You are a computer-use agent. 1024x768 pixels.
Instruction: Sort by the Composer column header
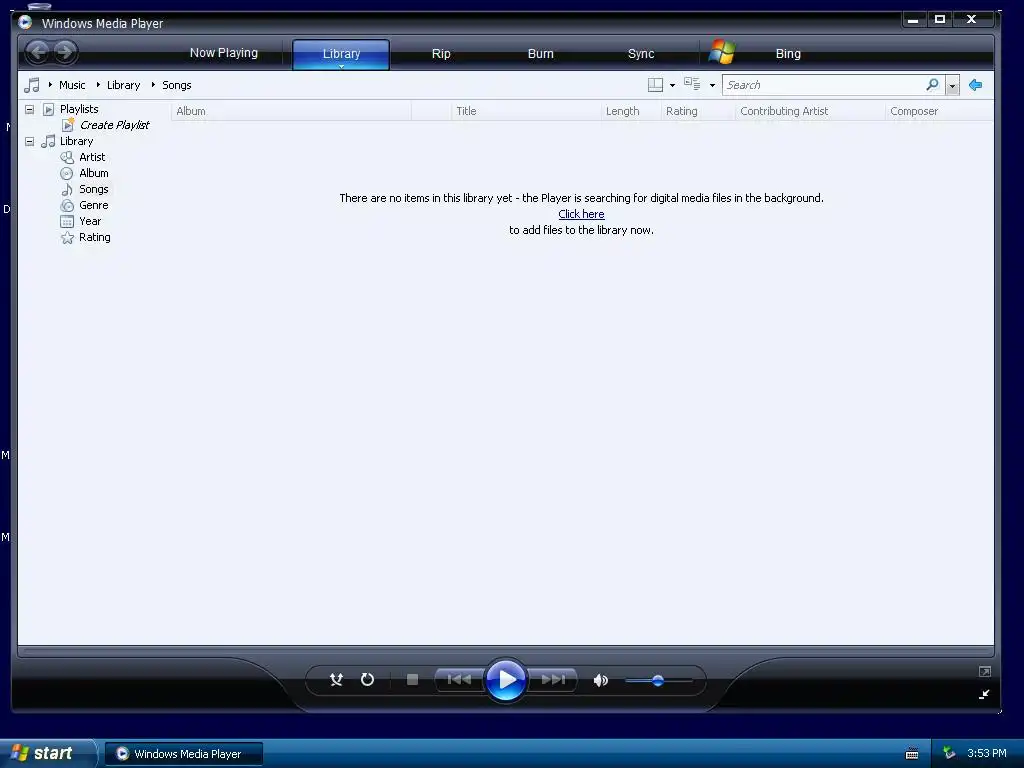pyautogui.click(x=939, y=111)
